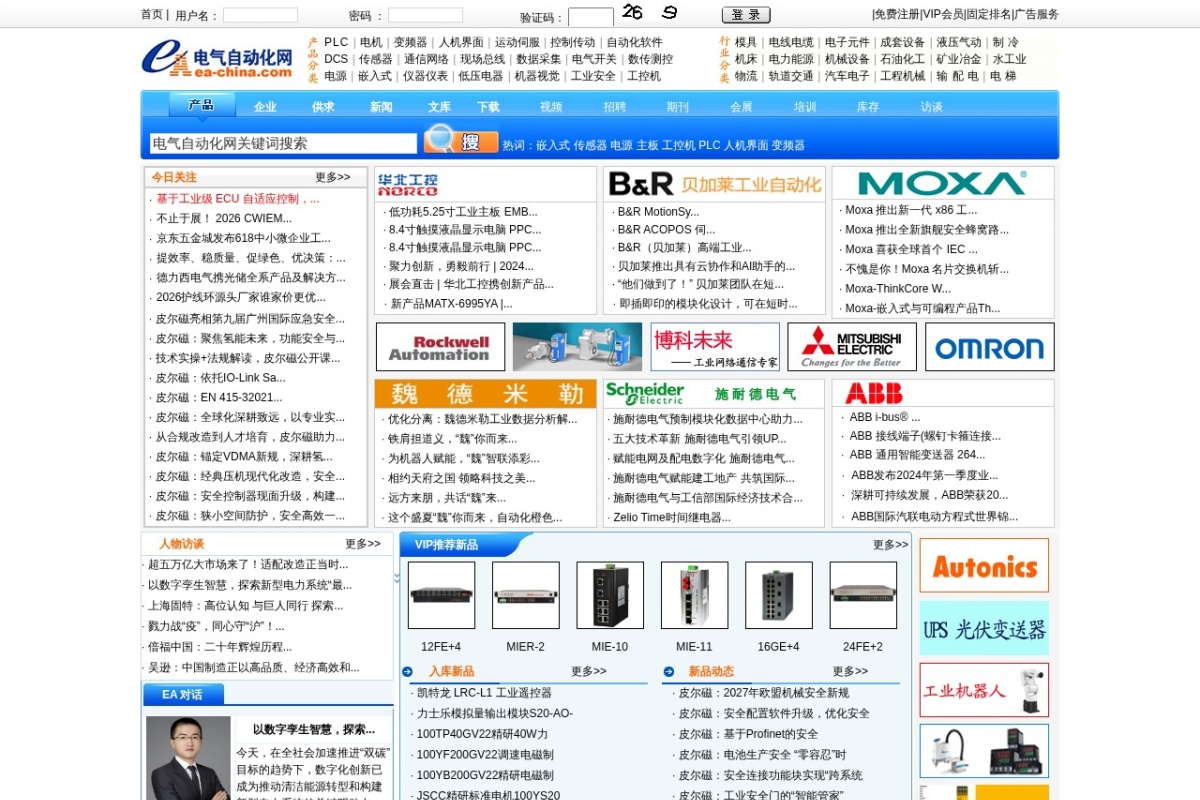This screenshot has height=800, width=1200.
Task: Click the Rockwell Automation logo
Action: 441,347
